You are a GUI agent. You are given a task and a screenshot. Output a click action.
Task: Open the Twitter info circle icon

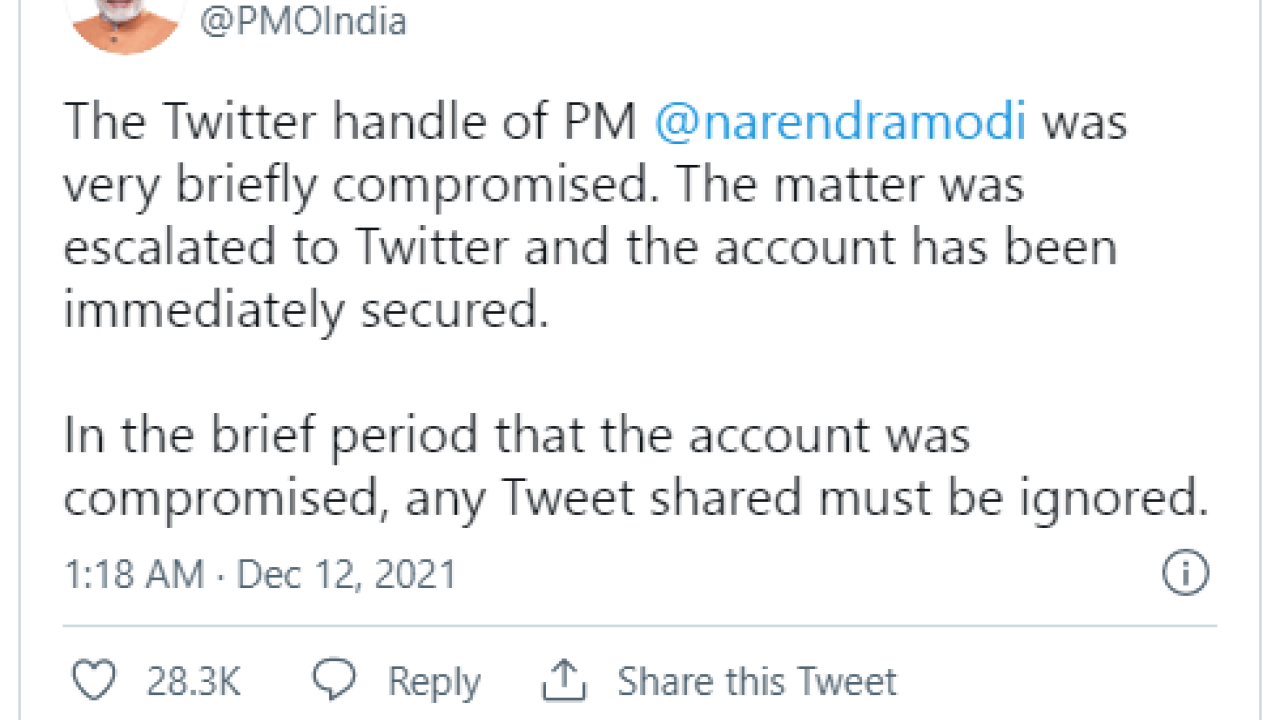[x=1186, y=574]
